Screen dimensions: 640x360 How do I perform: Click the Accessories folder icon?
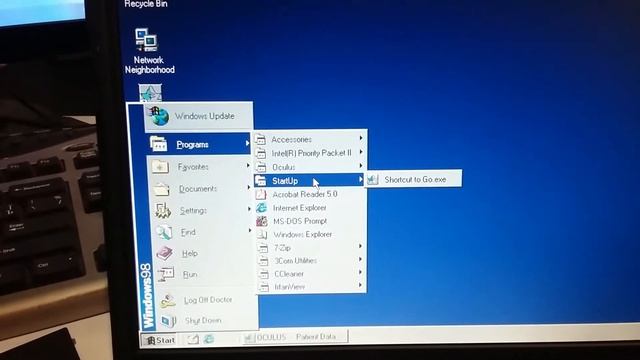(260, 140)
